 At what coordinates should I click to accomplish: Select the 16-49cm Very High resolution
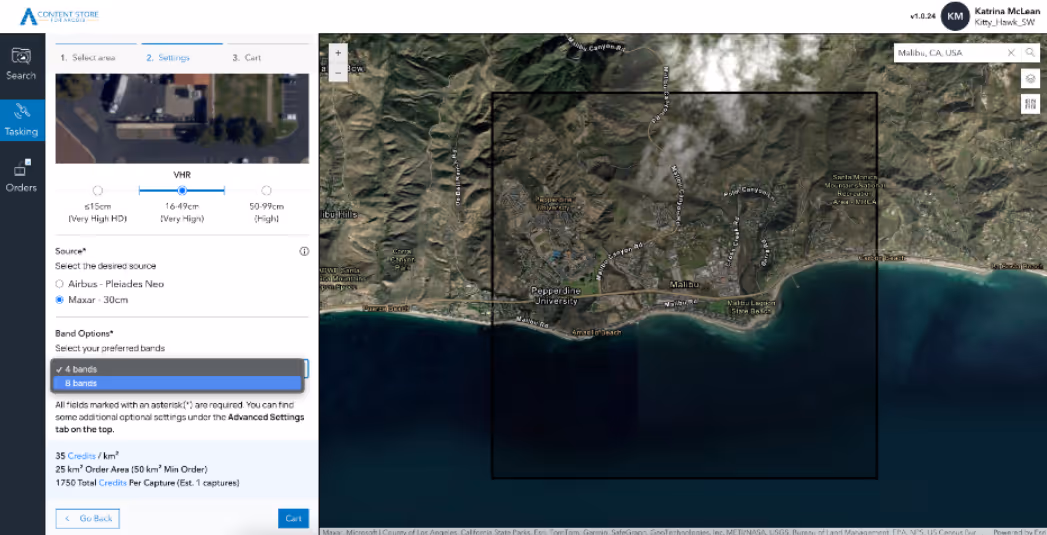[182, 190]
